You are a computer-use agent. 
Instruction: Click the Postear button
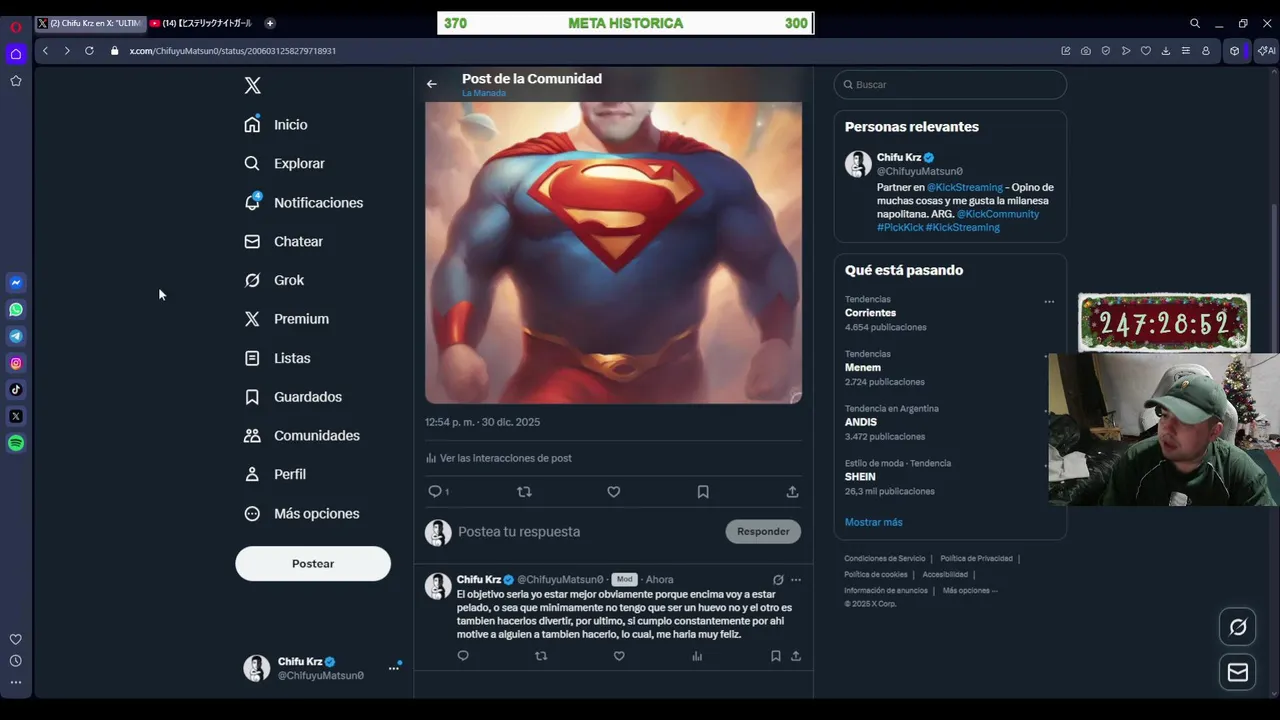click(313, 564)
